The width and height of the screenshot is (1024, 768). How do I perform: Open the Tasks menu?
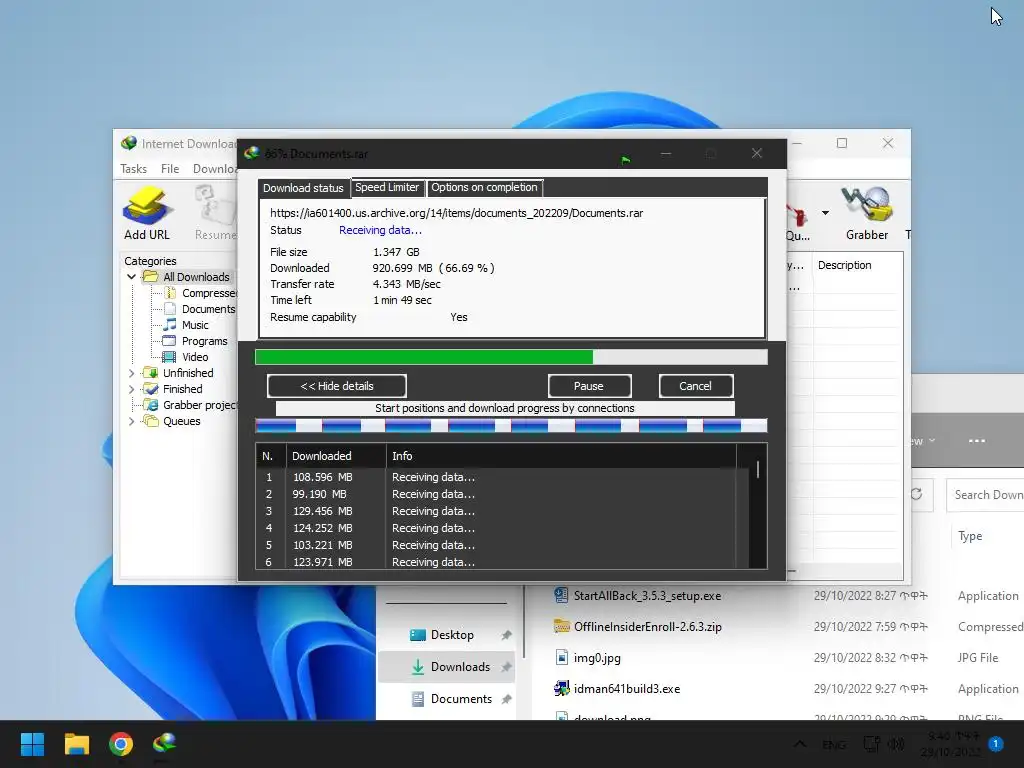tap(133, 168)
